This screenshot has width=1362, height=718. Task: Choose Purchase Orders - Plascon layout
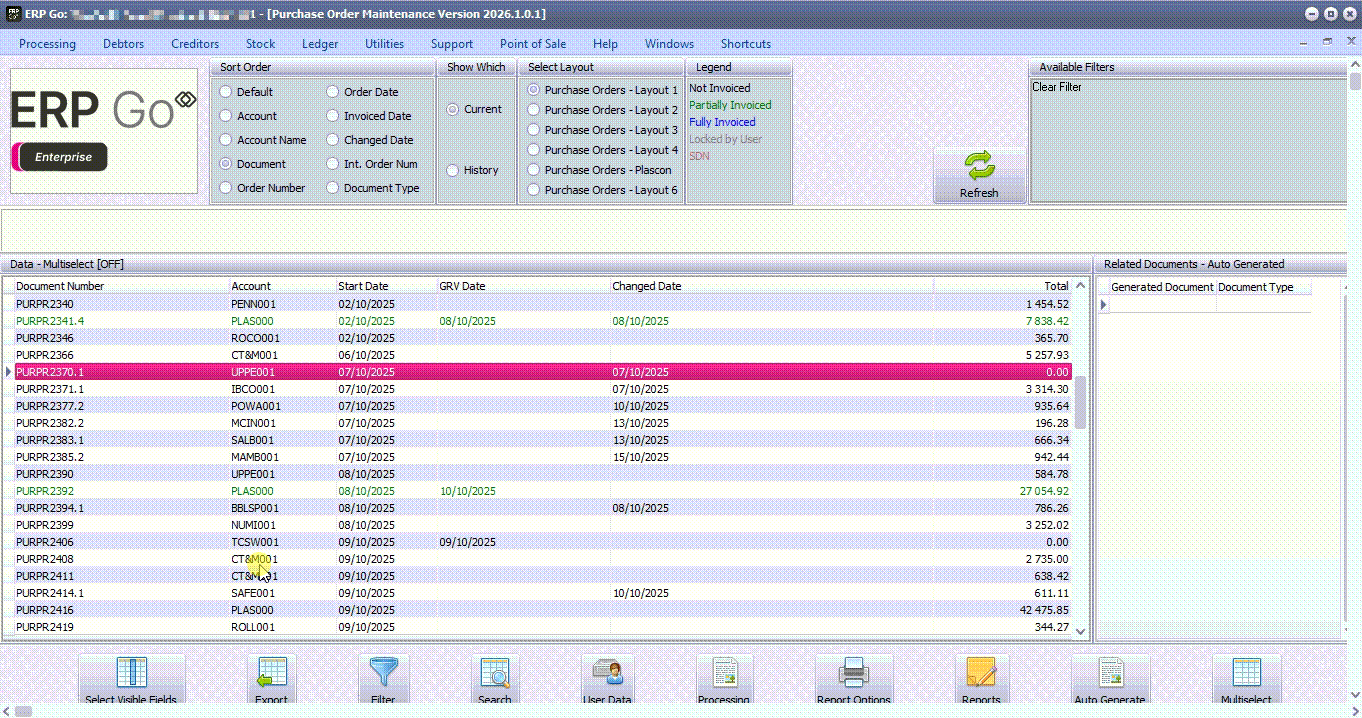point(535,170)
